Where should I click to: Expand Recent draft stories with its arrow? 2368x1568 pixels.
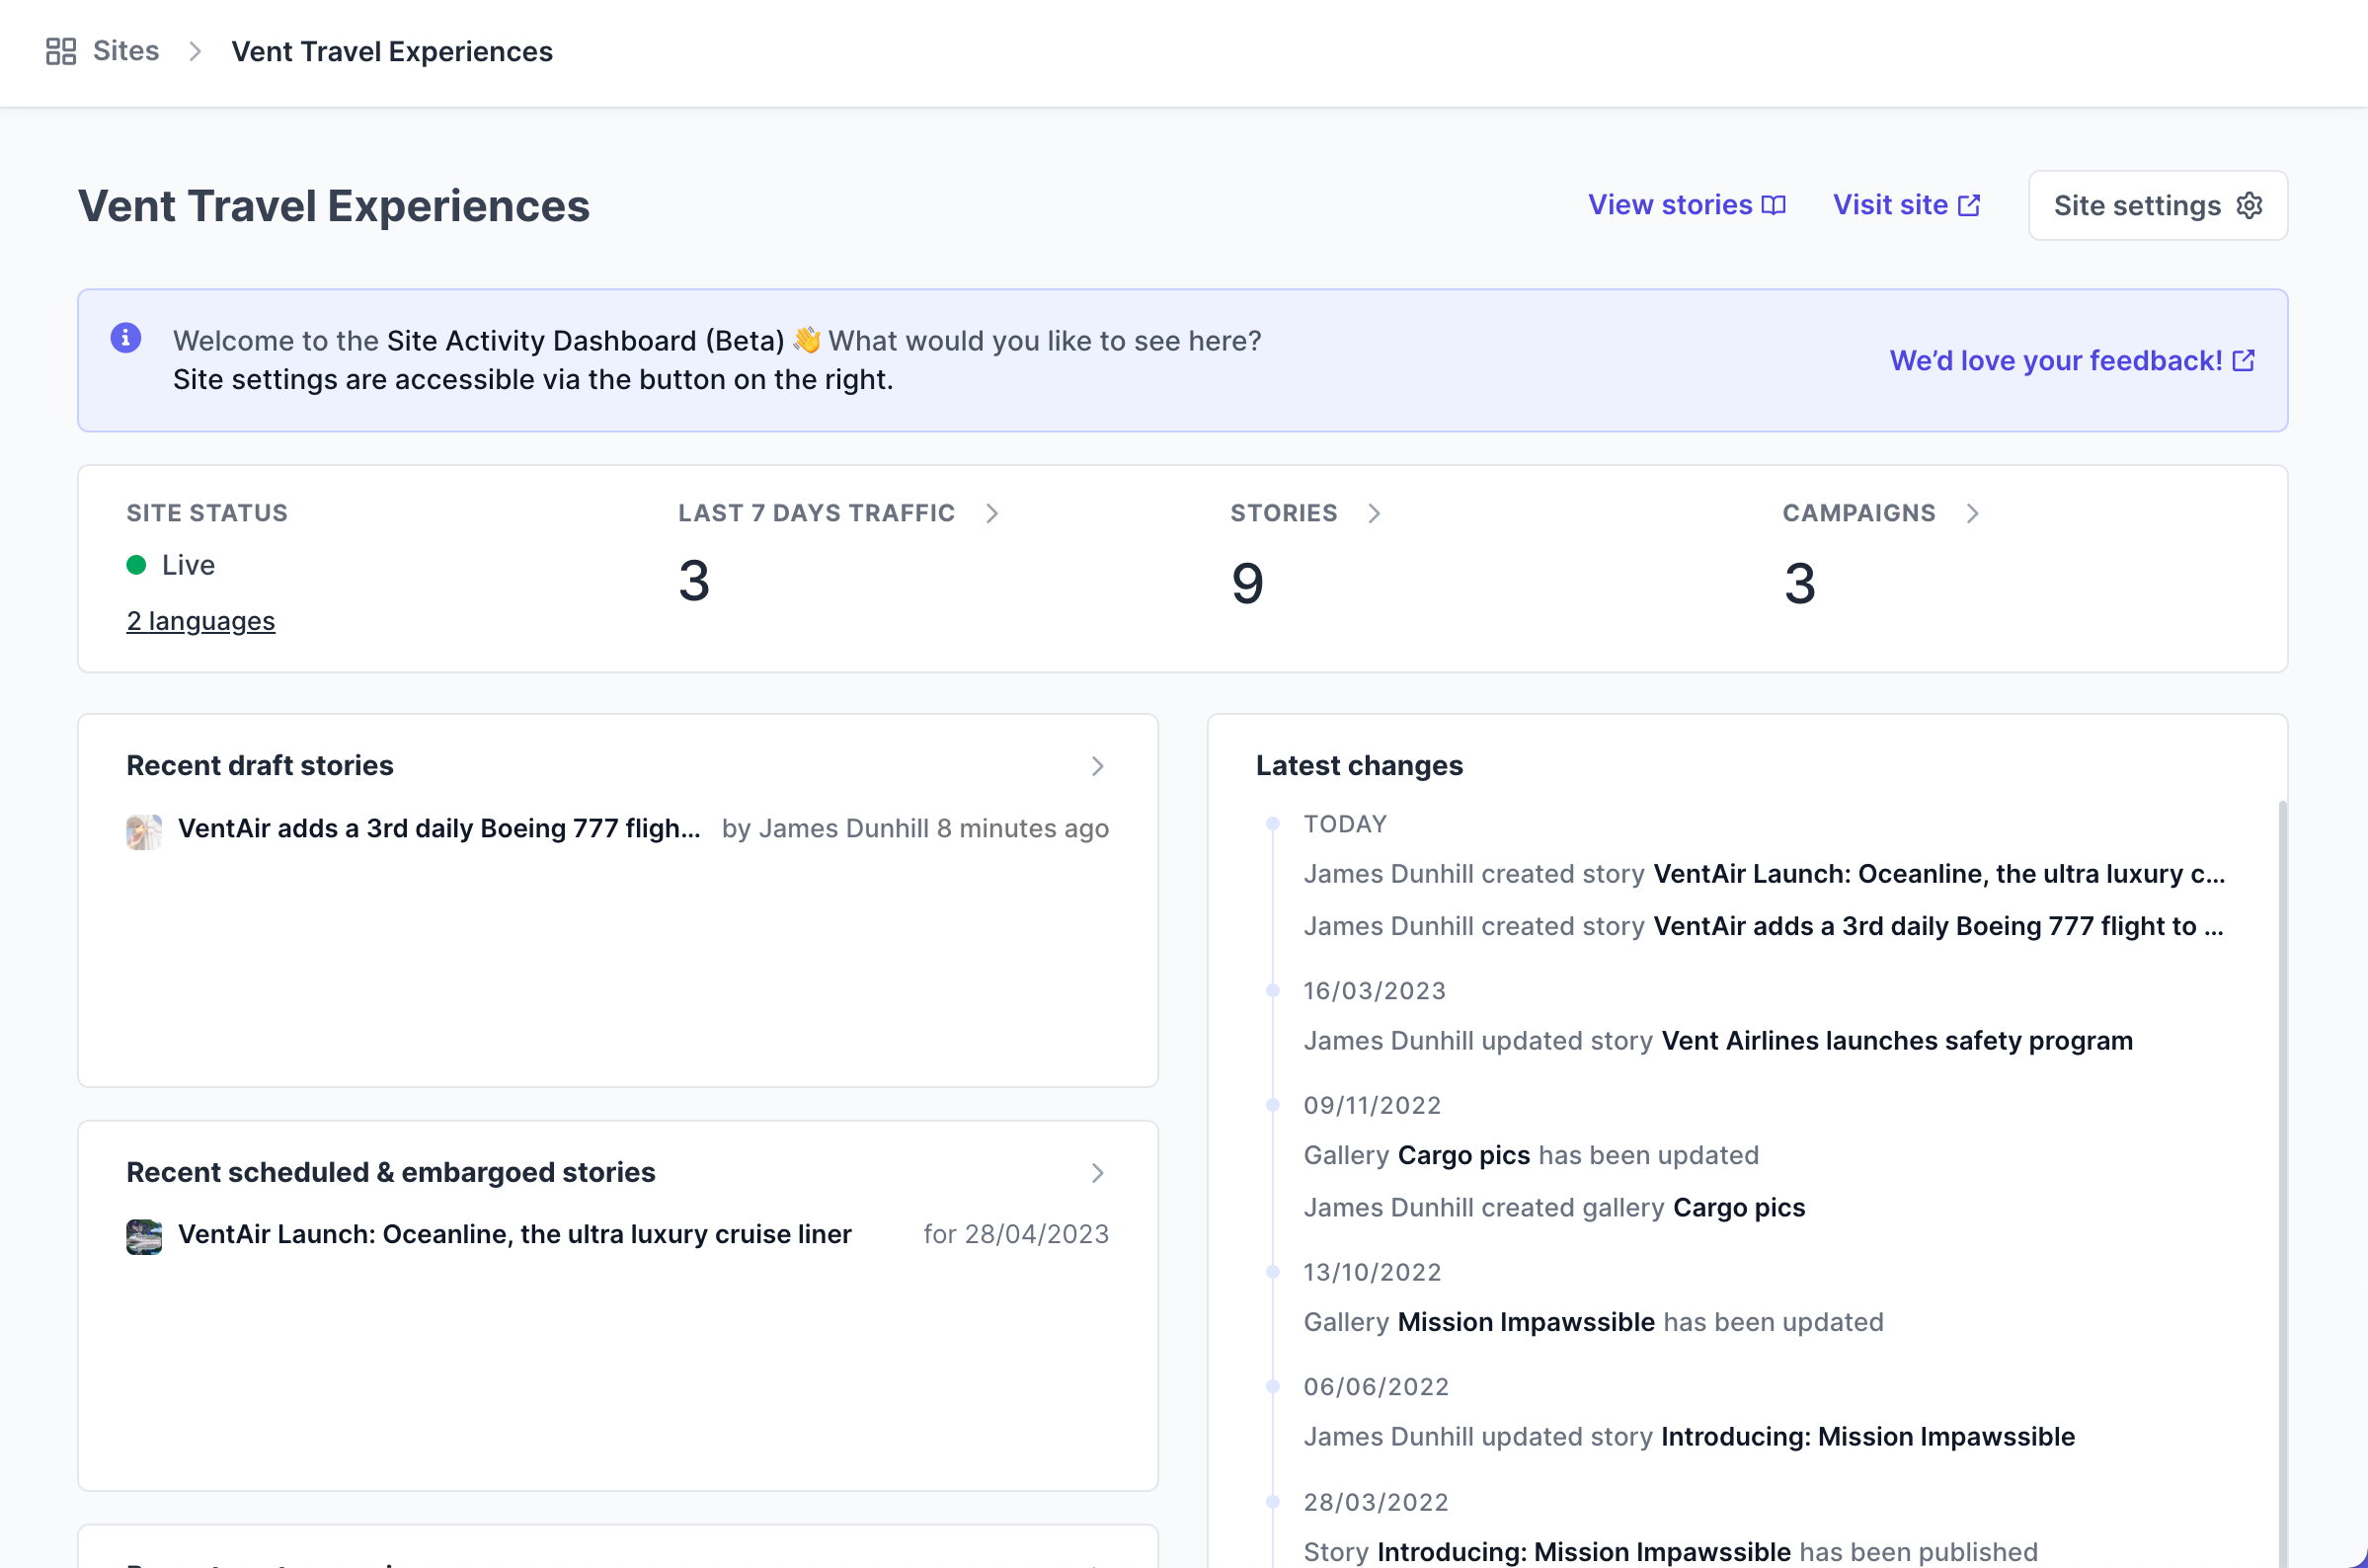[1098, 766]
